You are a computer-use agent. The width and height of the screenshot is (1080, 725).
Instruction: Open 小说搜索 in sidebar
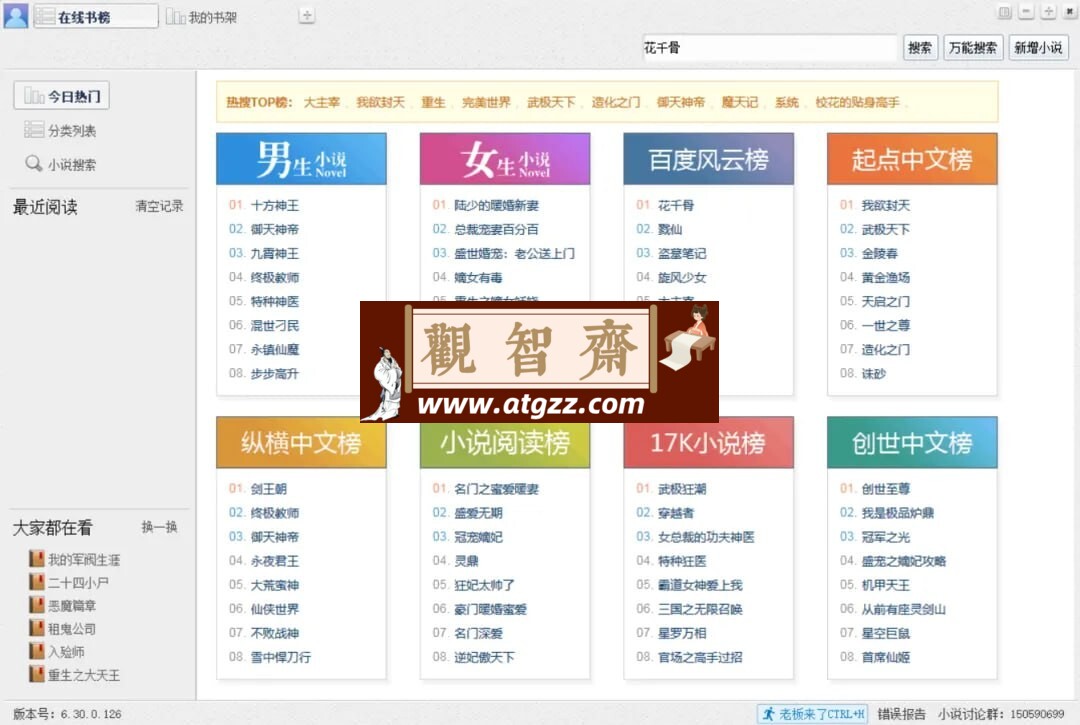pos(61,164)
